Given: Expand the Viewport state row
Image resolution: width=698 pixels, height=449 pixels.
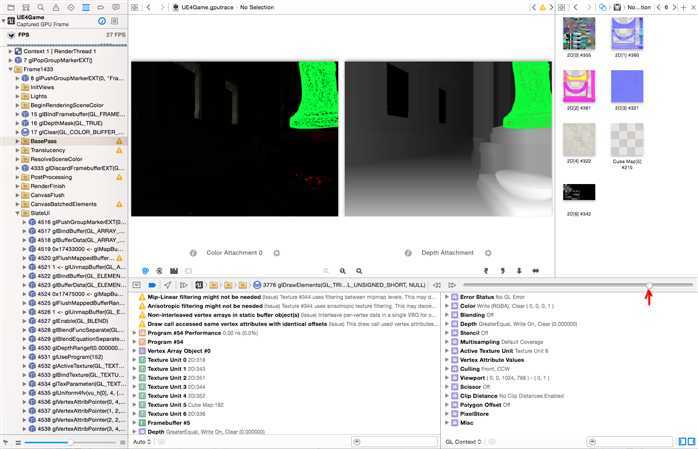Looking at the screenshot, I should [446, 378].
